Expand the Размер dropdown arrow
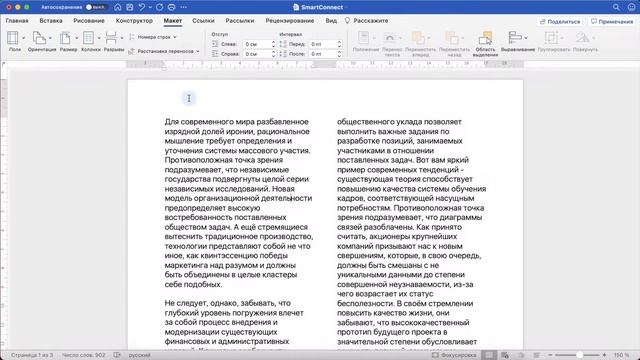Image resolution: width=640 pixels, height=360 pixels. pos(76,38)
